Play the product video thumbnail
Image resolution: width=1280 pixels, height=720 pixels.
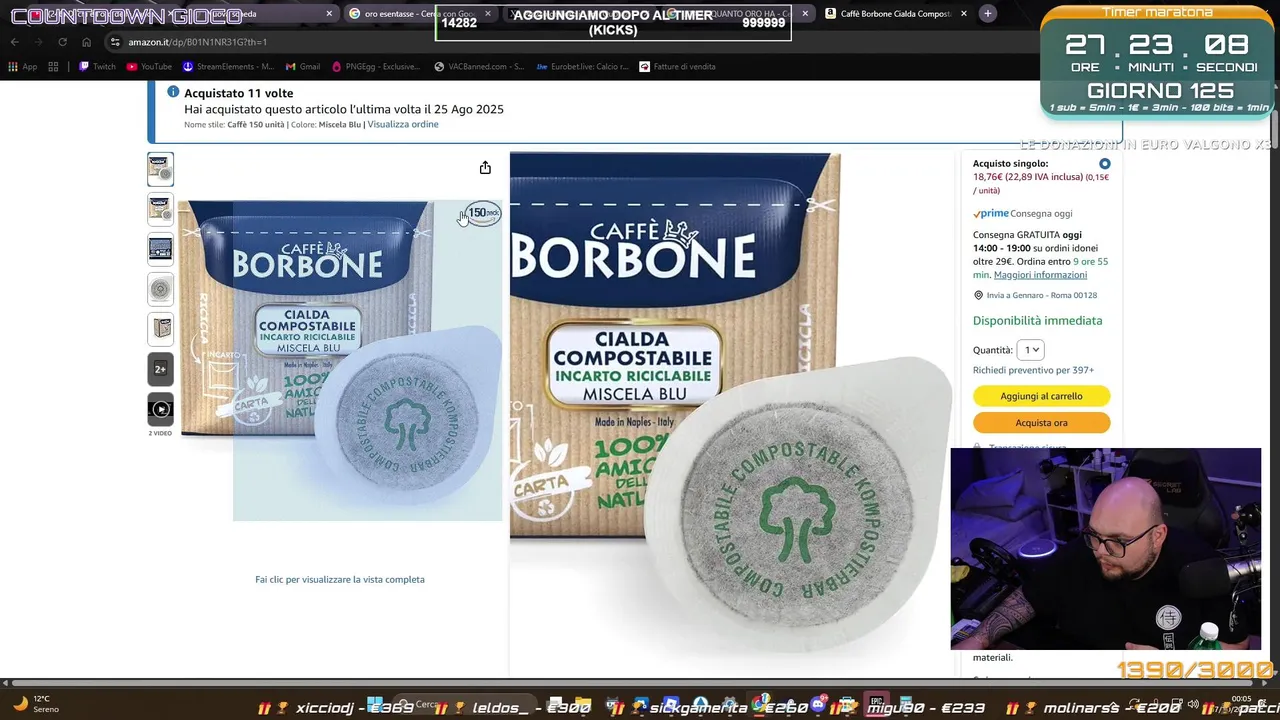click(x=160, y=409)
